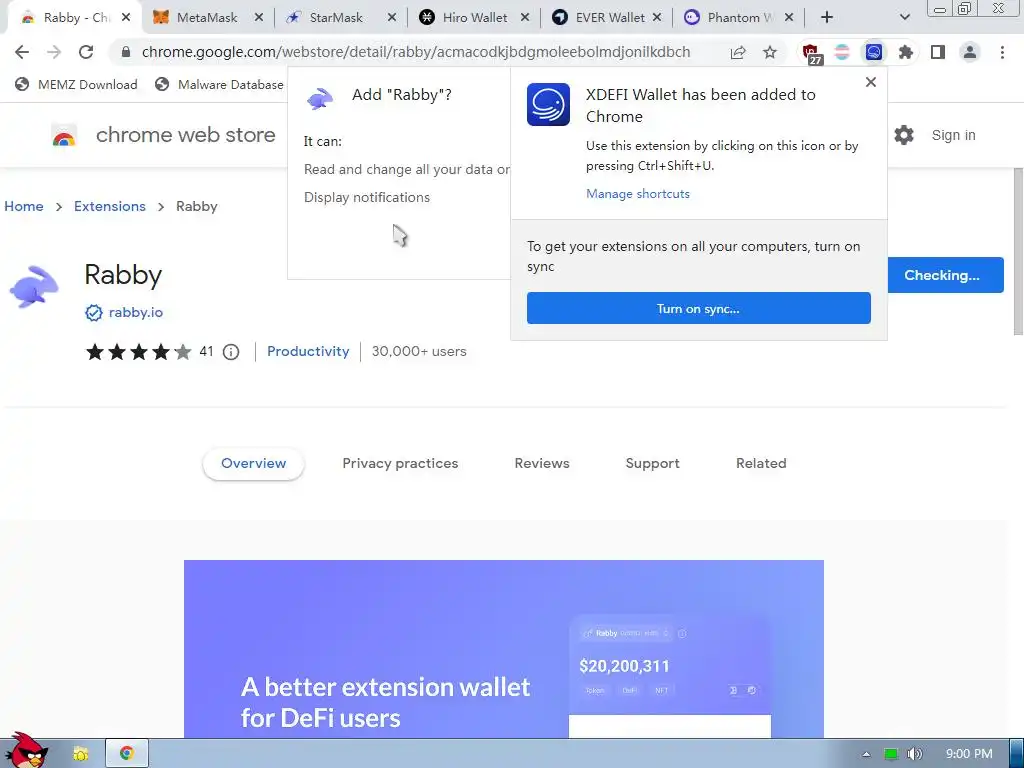Open the Privacy practices tab
The width and height of the screenshot is (1024, 768).
tap(400, 464)
